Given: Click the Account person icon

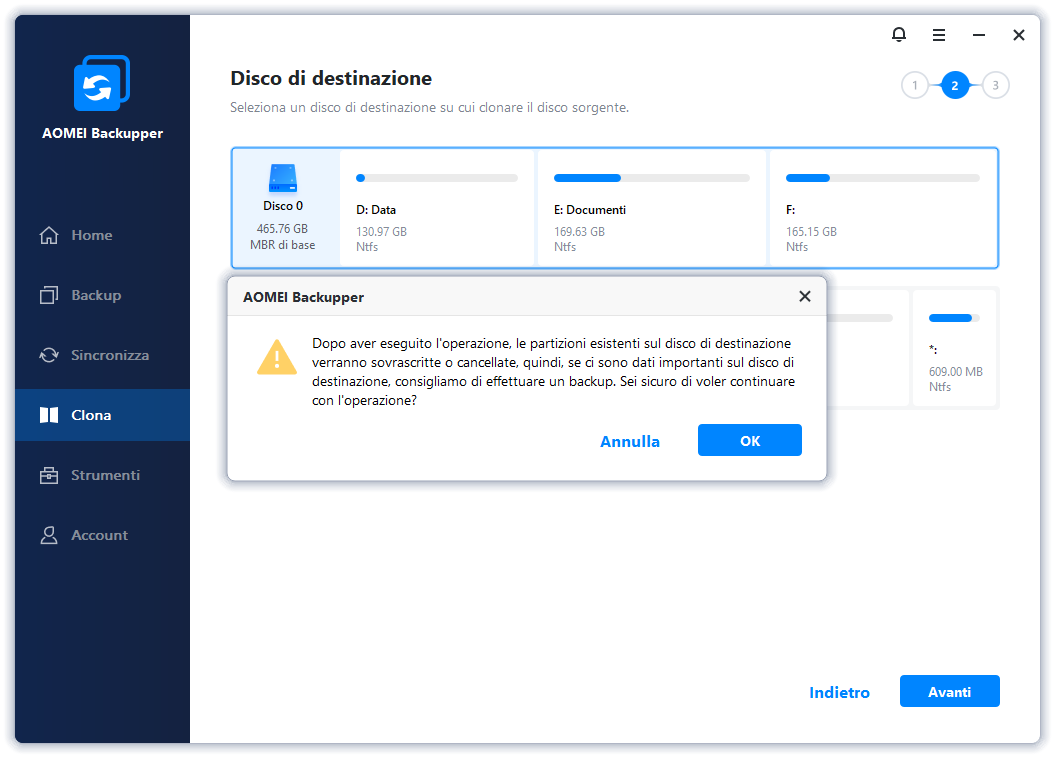Looking at the screenshot, I should pos(49,535).
